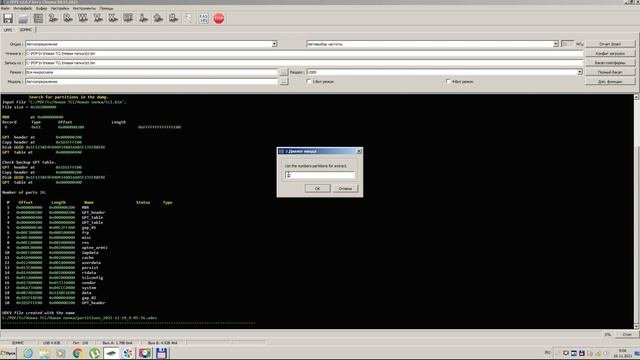640x360 pixels.
Task: Open the file explorer icon in taskbar
Action: pyautogui.click(x=44, y=353)
